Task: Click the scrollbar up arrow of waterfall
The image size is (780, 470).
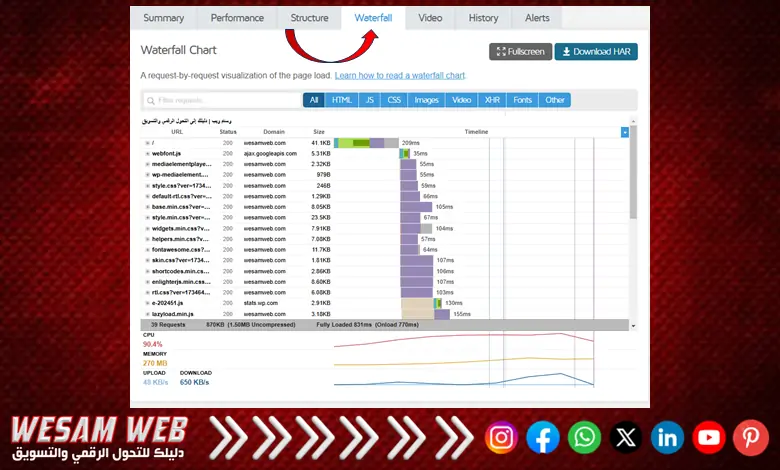Action: click(633, 121)
